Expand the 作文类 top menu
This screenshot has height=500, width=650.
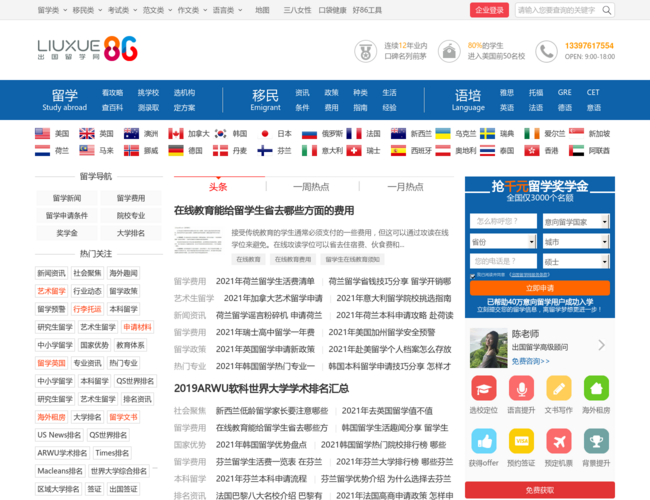[192, 10]
